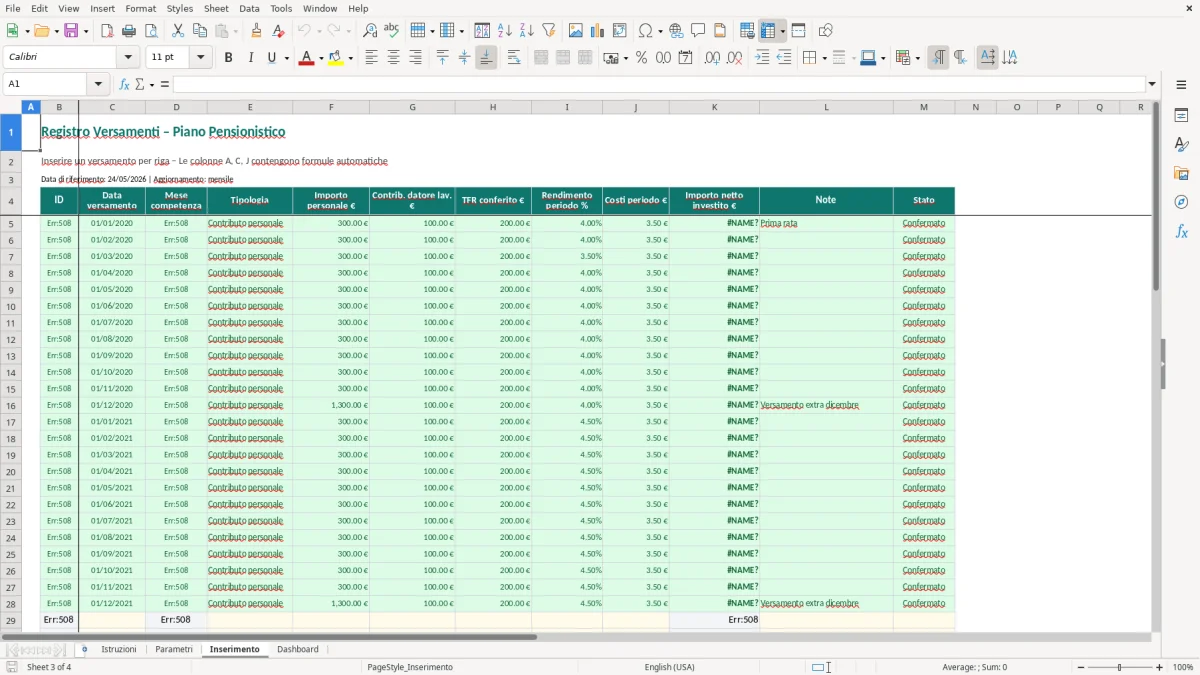Open background color dropdown arrow

tap(351, 58)
